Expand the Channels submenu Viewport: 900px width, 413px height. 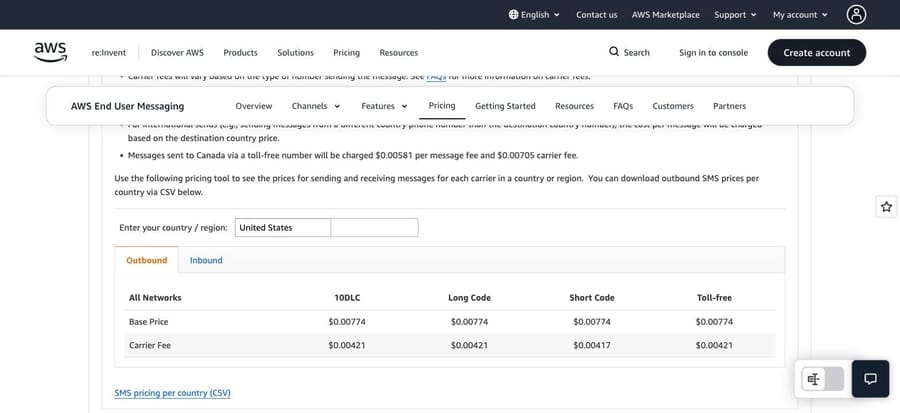click(x=316, y=106)
